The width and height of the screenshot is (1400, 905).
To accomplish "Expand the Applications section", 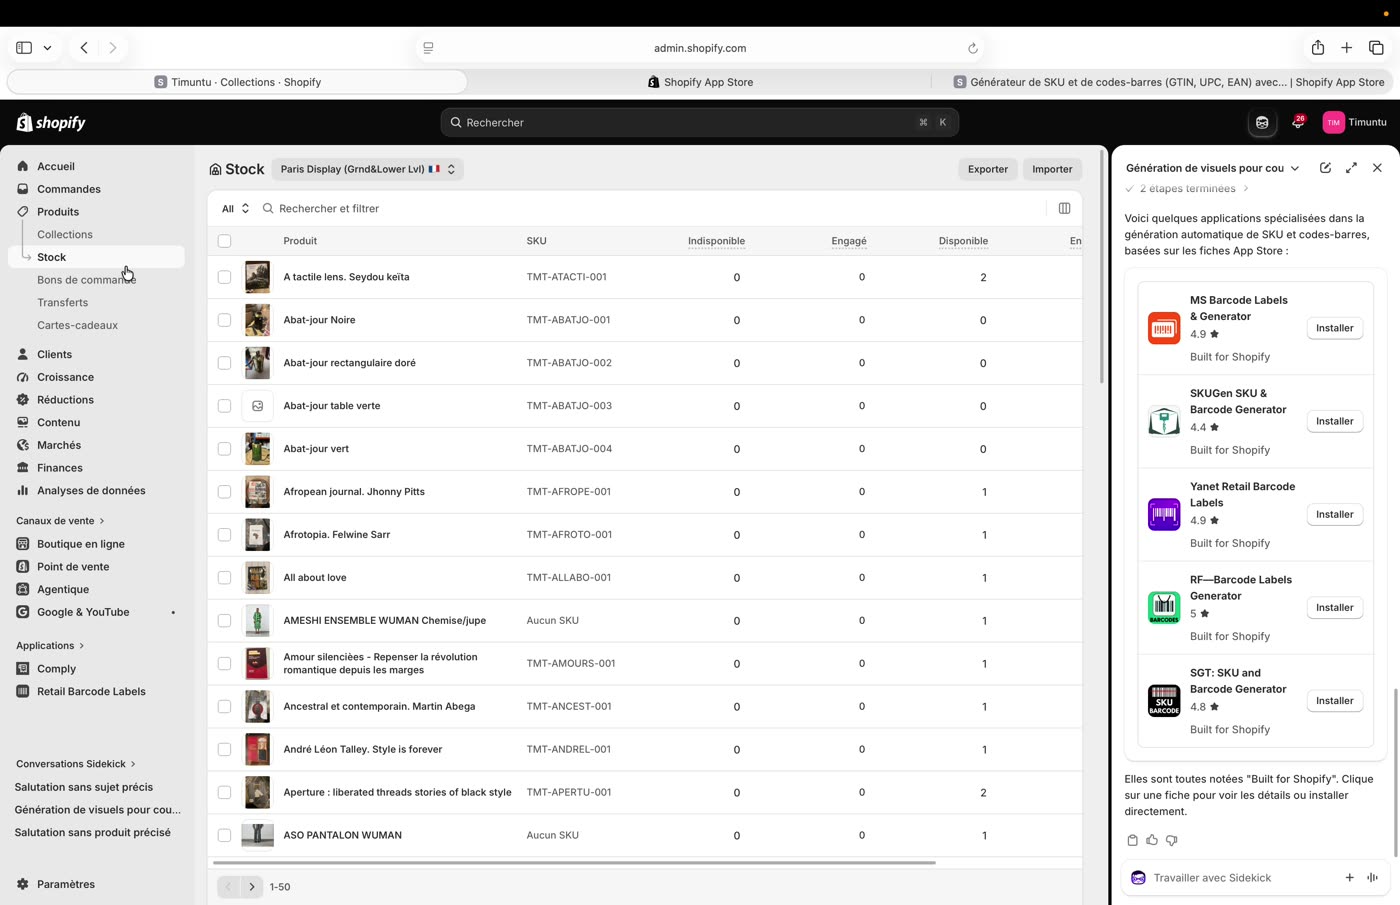I will tap(50, 646).
